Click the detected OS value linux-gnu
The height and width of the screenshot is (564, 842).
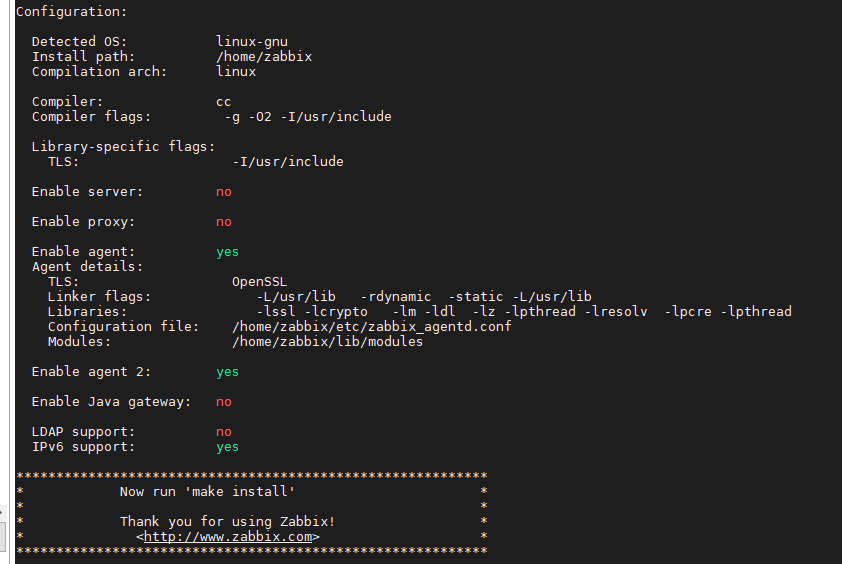point(252,42)
